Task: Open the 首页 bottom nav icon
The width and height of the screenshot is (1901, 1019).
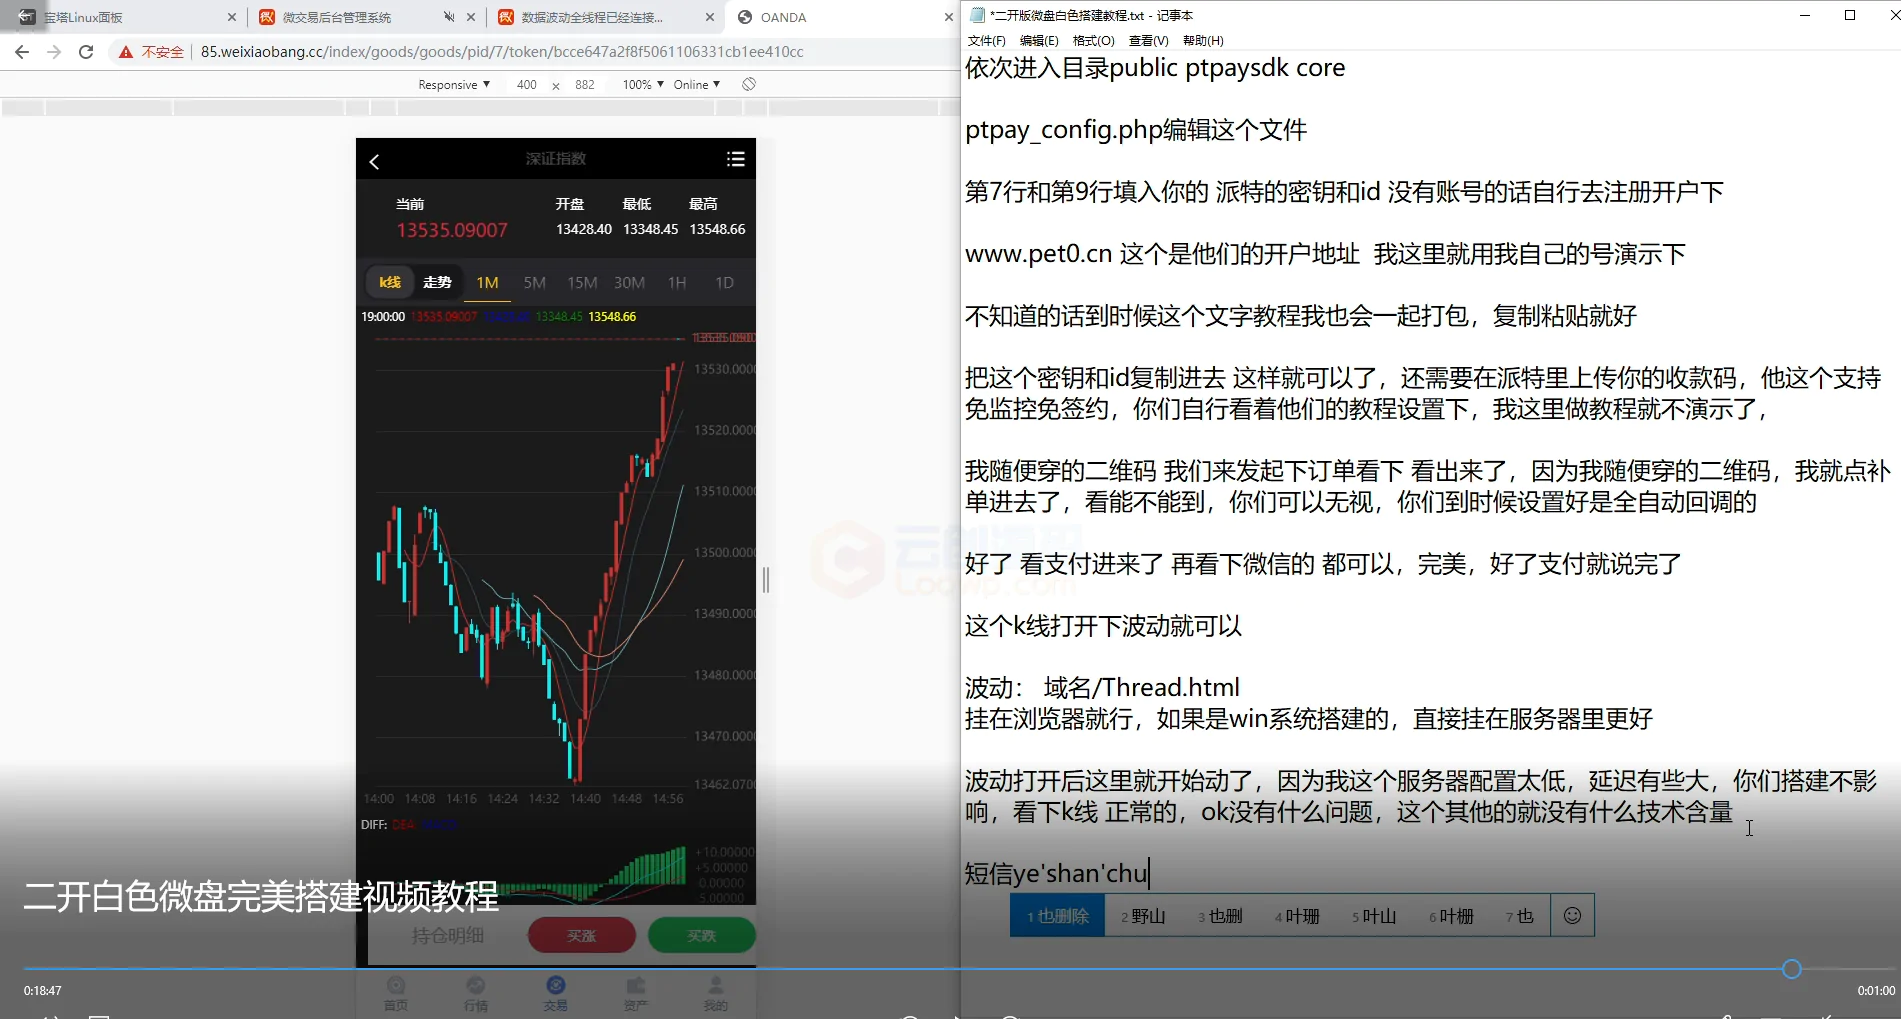Action: (396, 993)
